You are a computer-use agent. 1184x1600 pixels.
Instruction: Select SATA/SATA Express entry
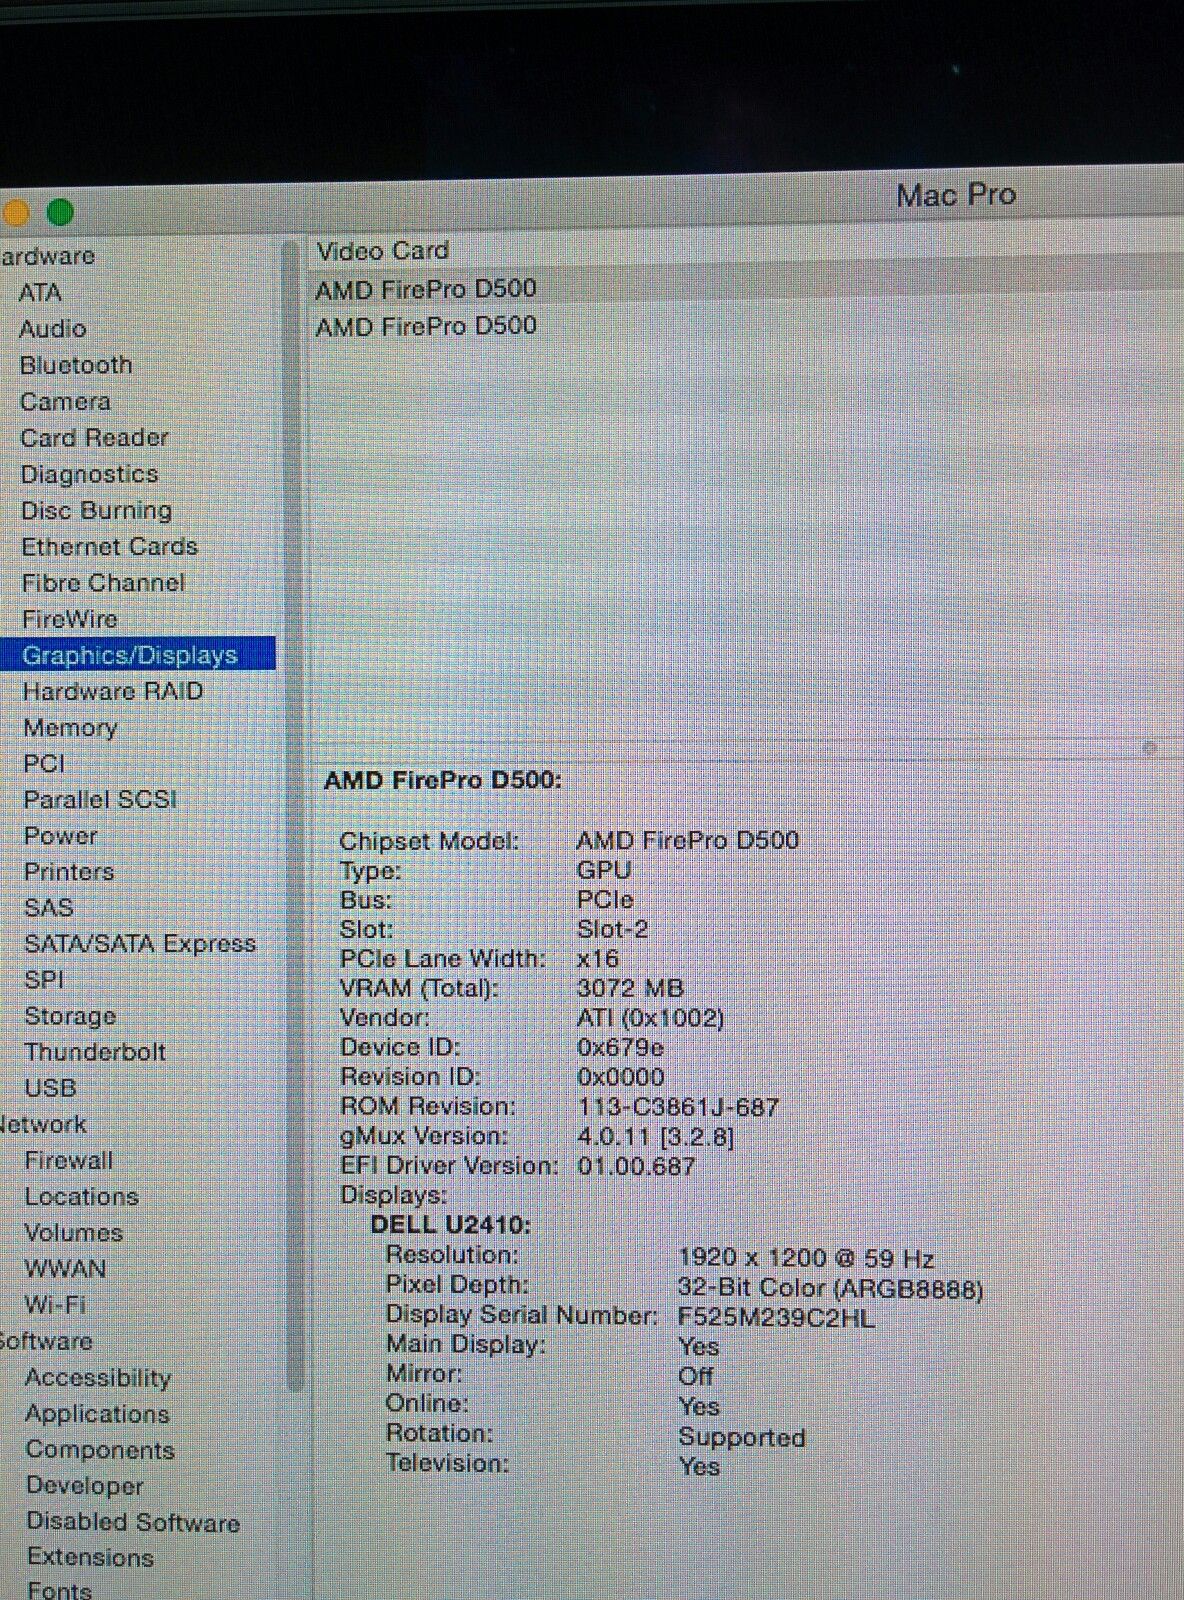[140, 944]
